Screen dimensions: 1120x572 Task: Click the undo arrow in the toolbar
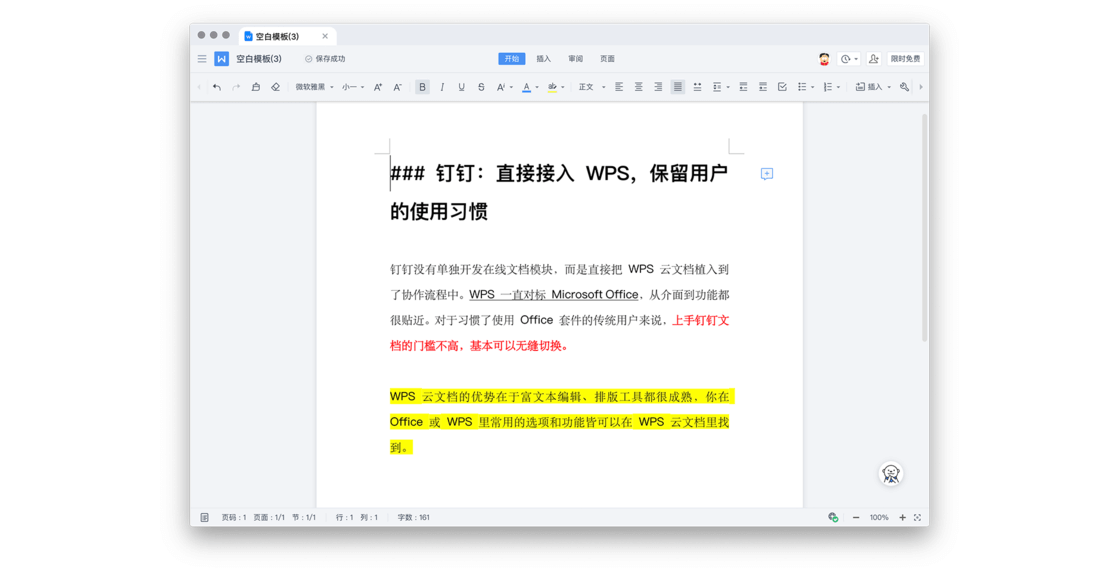[x=216, y=87]
